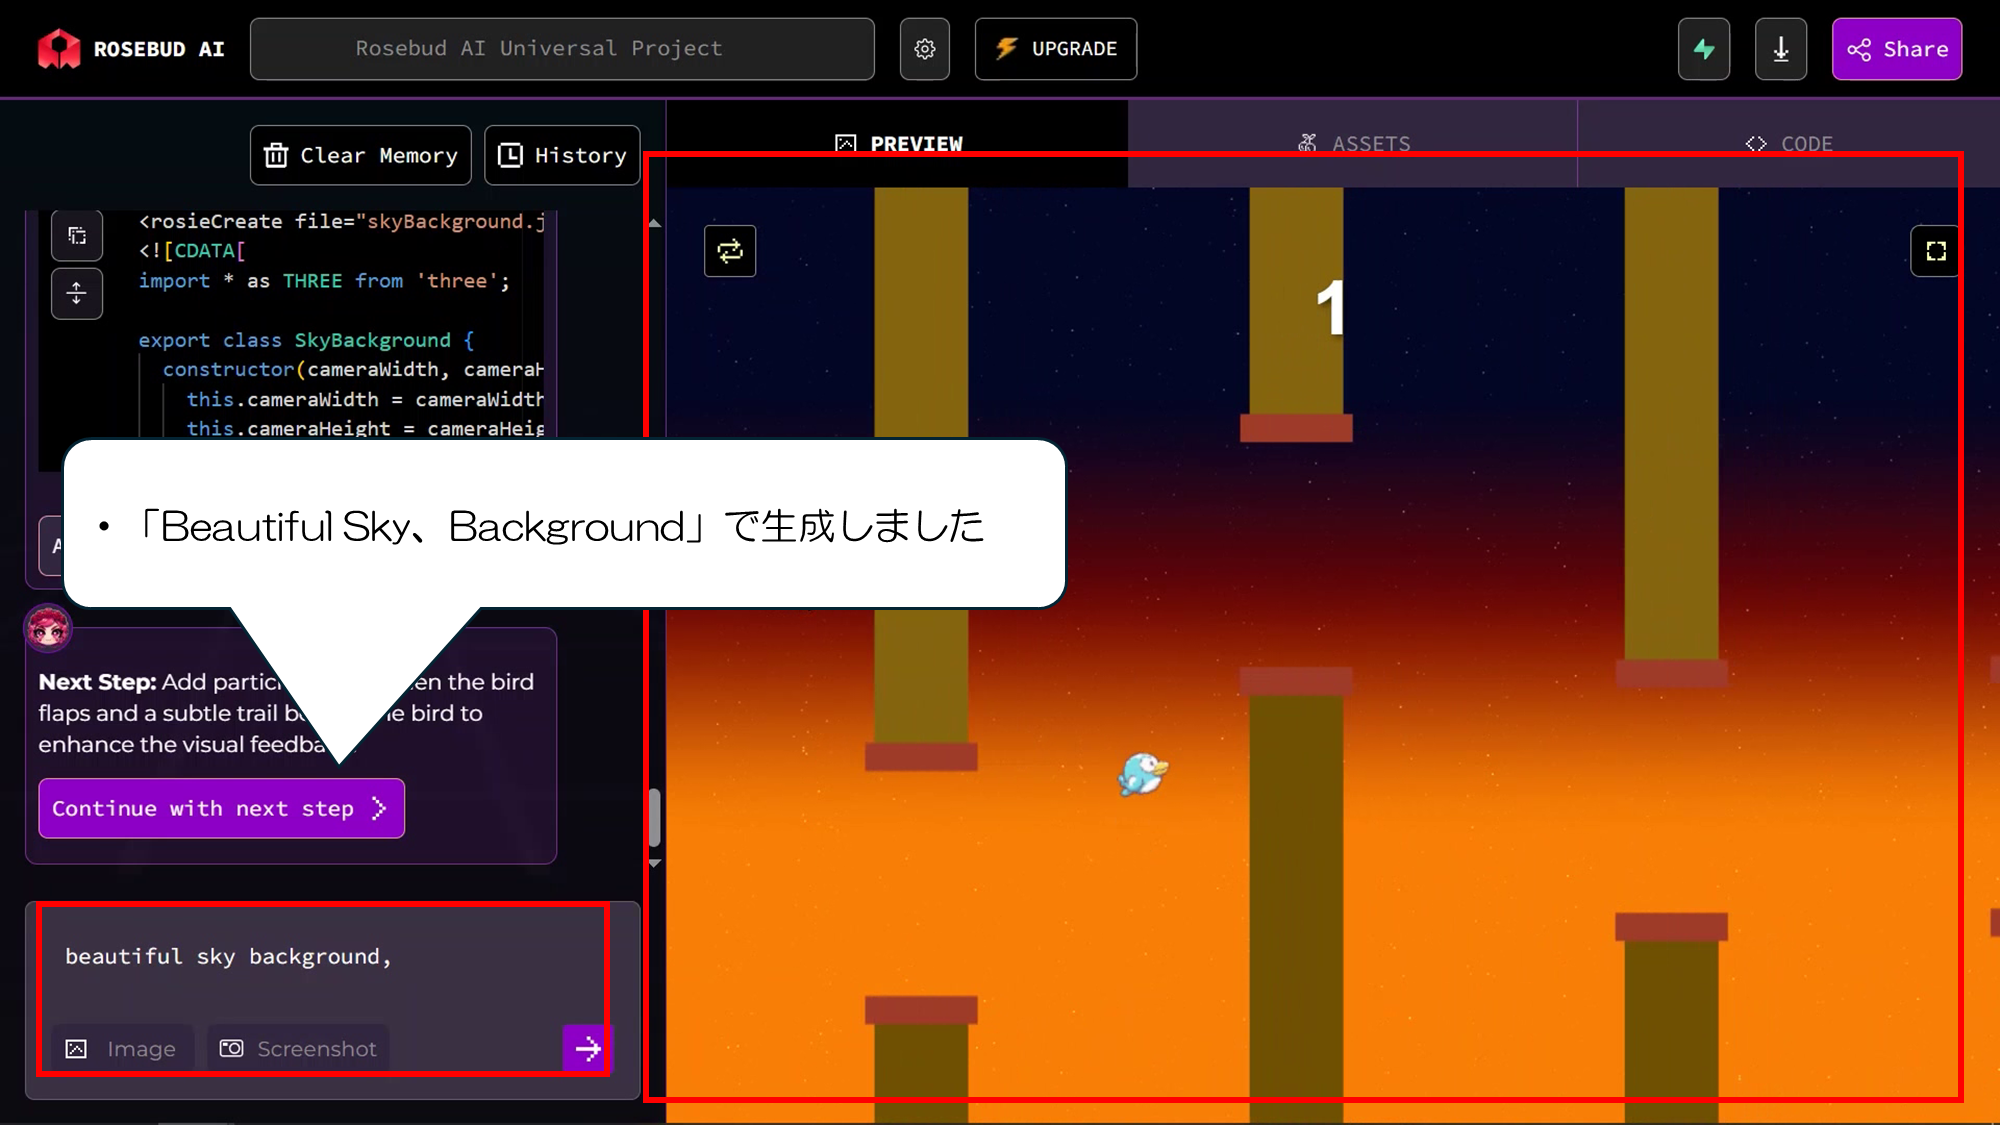Click Continue with next step
Viewport: 2000px width, 1125px height.
(221, 808)
